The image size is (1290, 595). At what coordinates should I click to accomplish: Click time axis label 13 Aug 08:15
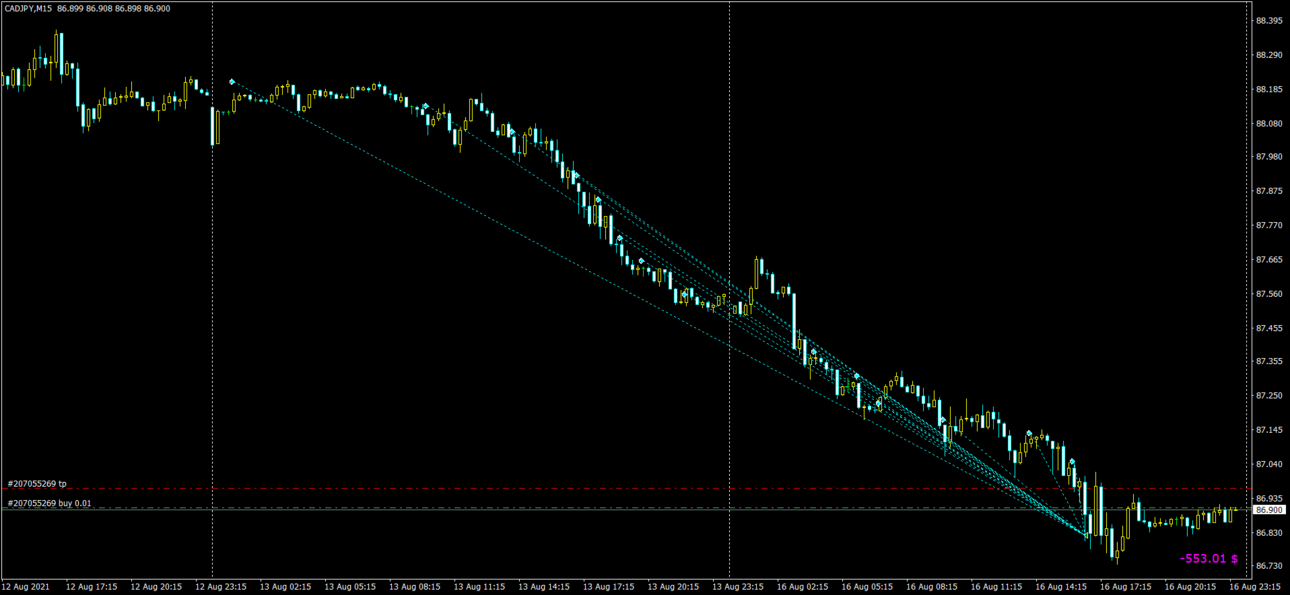point(413,586)
